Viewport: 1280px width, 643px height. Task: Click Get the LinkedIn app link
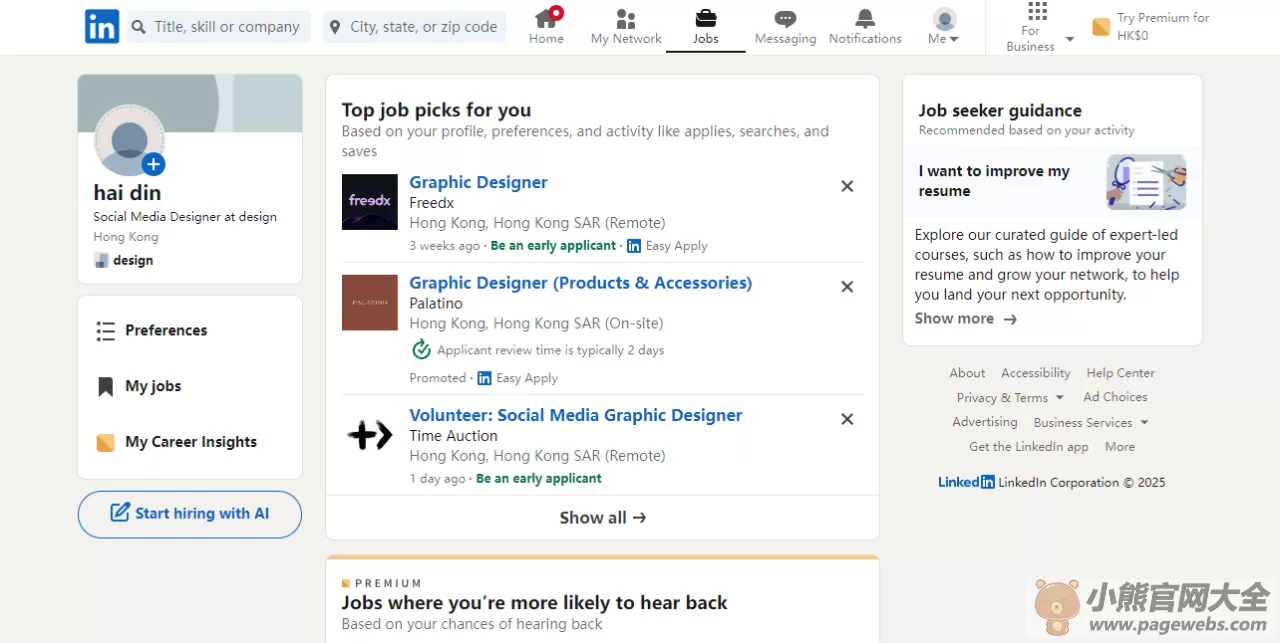1029,447
